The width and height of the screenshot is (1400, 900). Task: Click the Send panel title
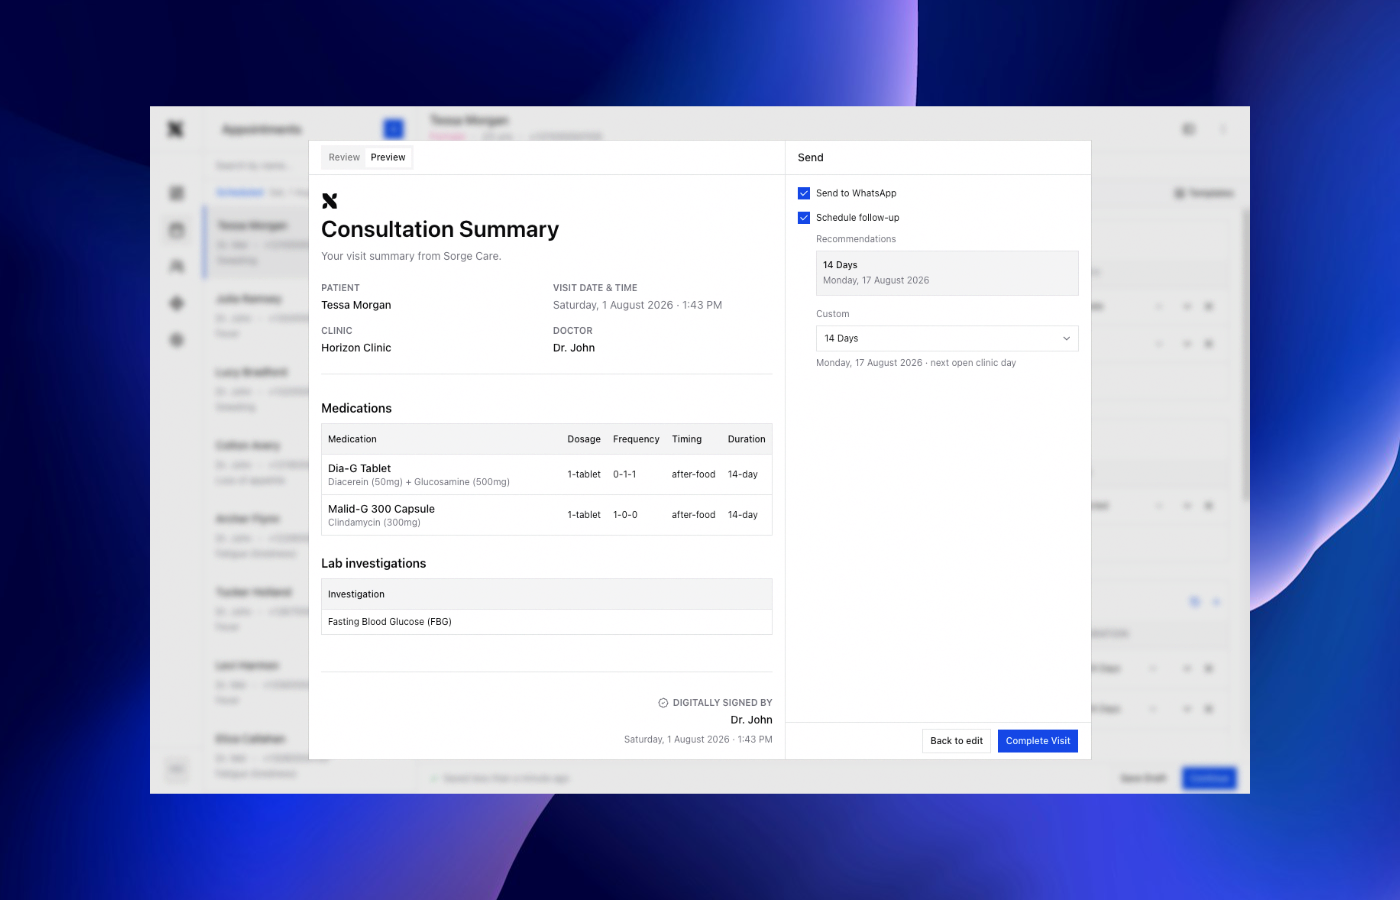(811, 157)
